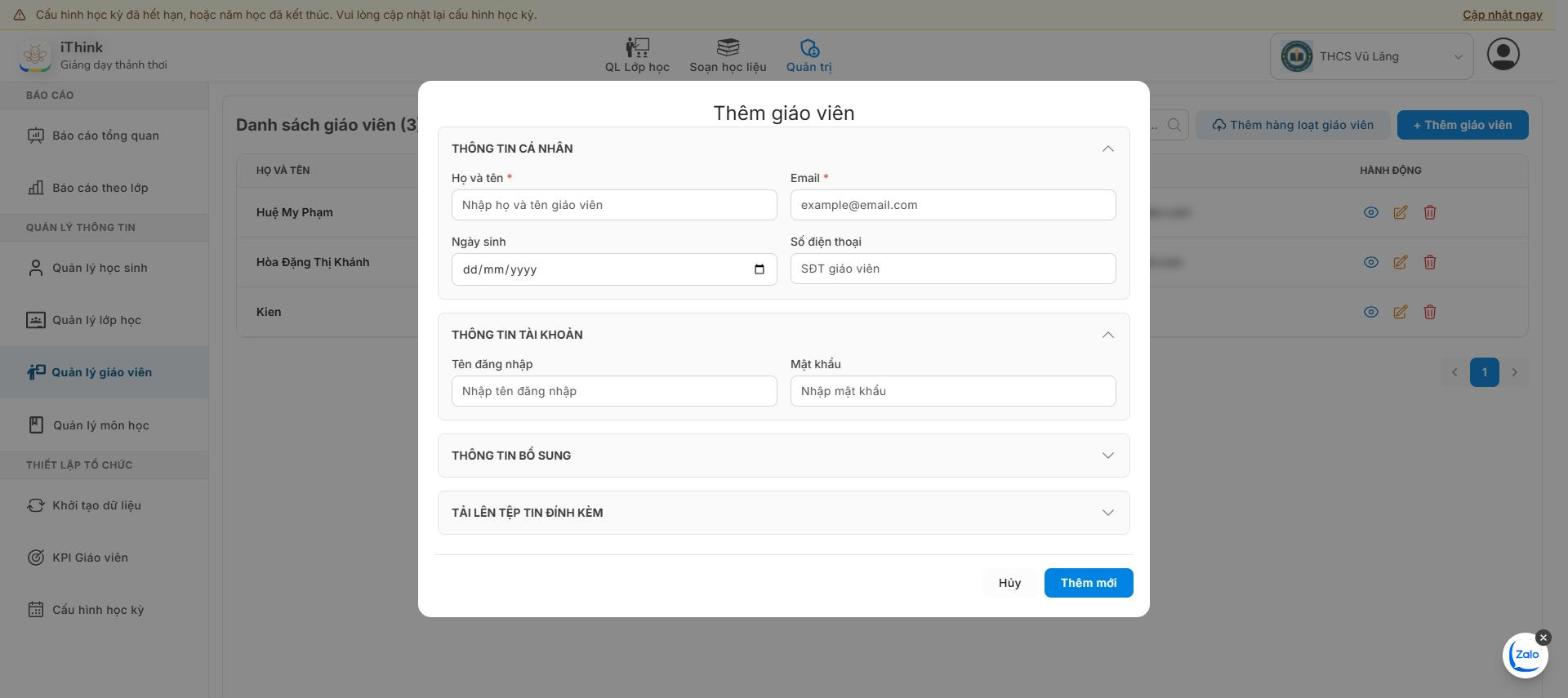Open the date picker calendar icon
The image size is (1568, 698).
coord(759,269)
